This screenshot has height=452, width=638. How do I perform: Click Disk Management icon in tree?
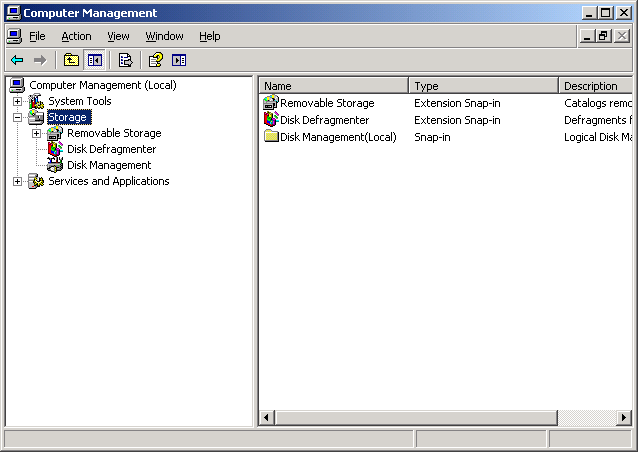55,165
